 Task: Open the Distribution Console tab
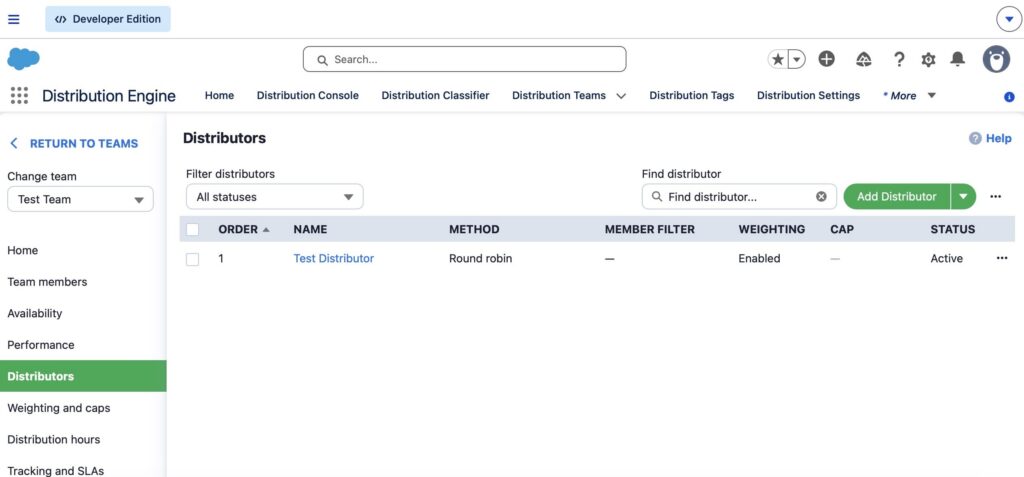tap(308, 95)
